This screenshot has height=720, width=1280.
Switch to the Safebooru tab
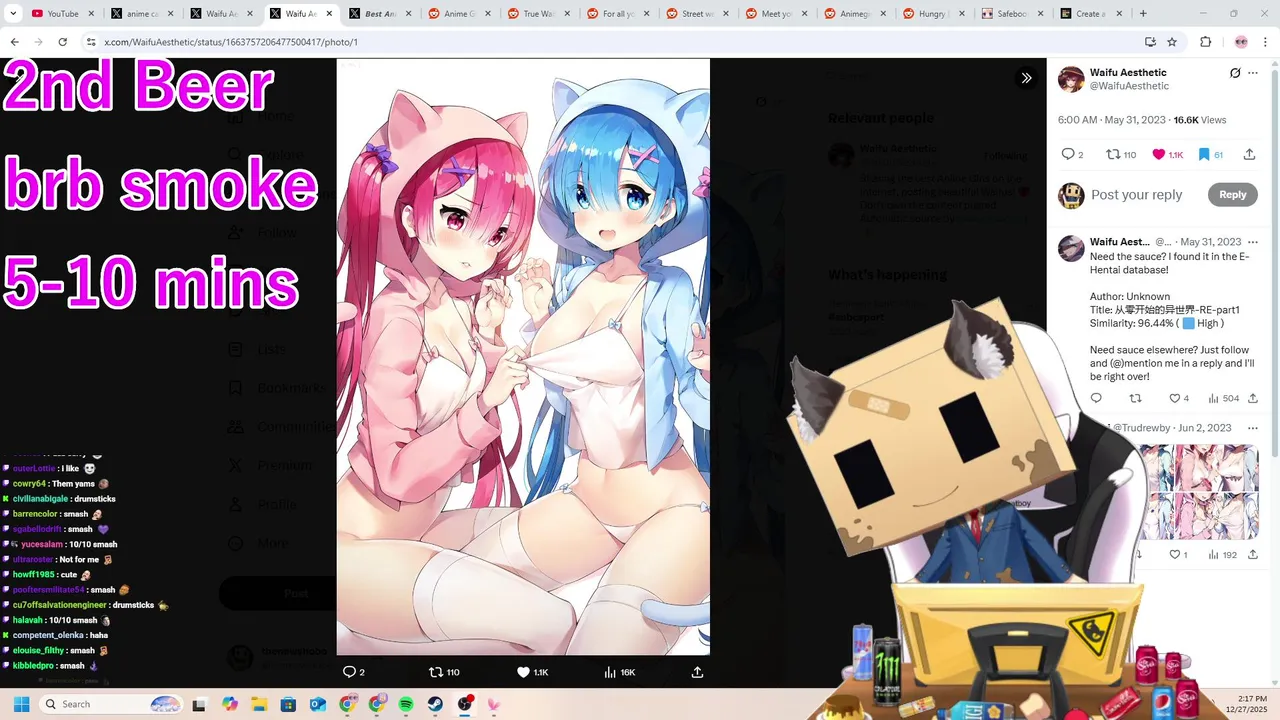click(1012, 14)
